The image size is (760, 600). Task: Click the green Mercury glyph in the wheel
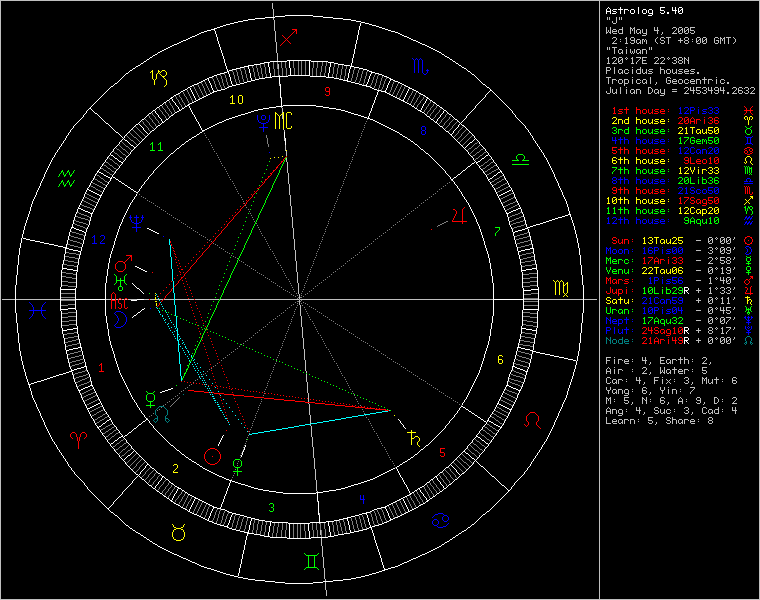click(150, 397)
